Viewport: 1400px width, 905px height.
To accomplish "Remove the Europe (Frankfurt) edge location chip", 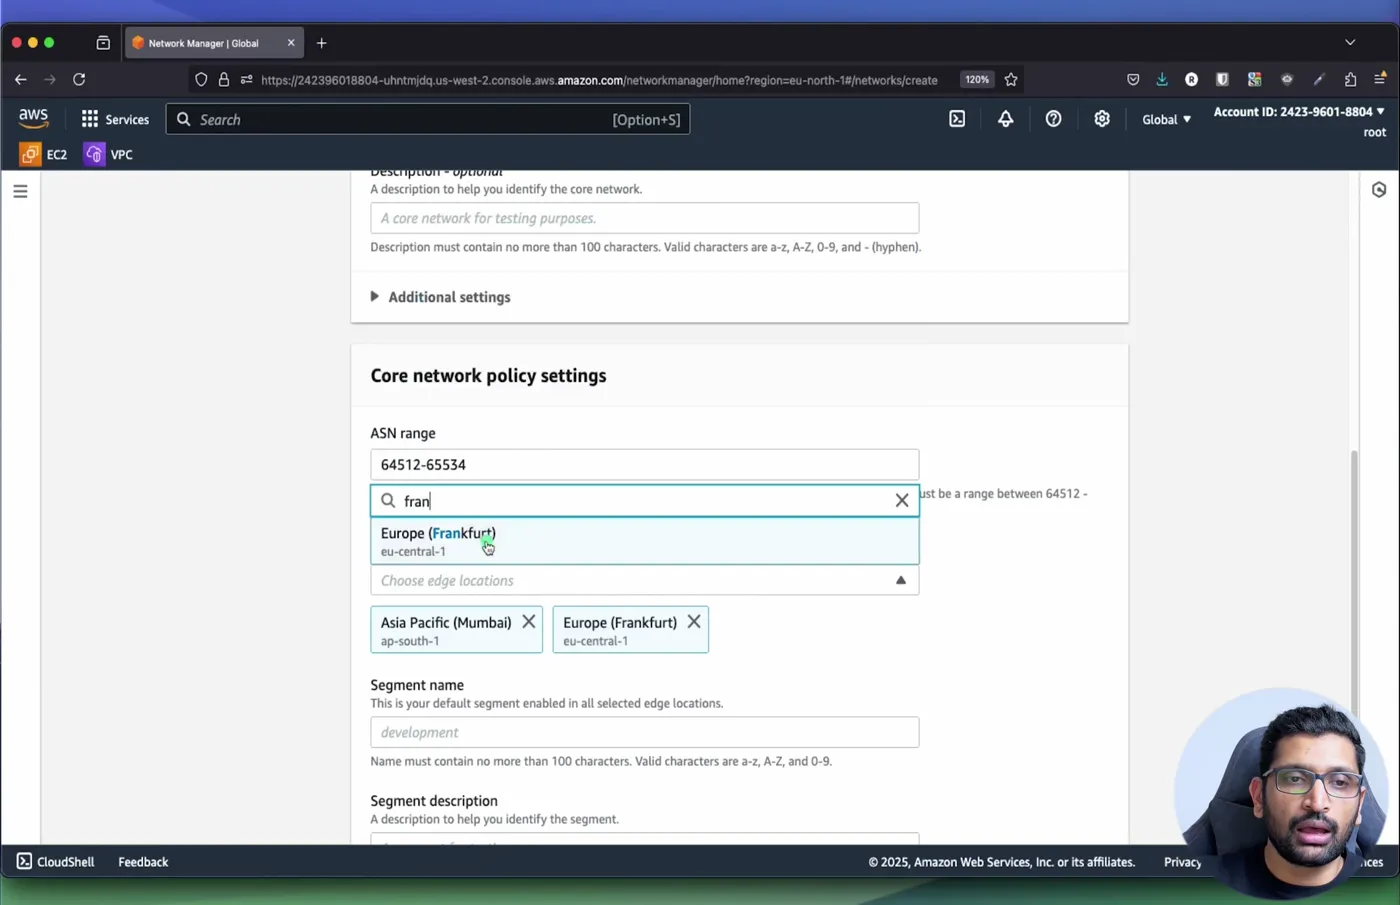I will pos(693,622).
